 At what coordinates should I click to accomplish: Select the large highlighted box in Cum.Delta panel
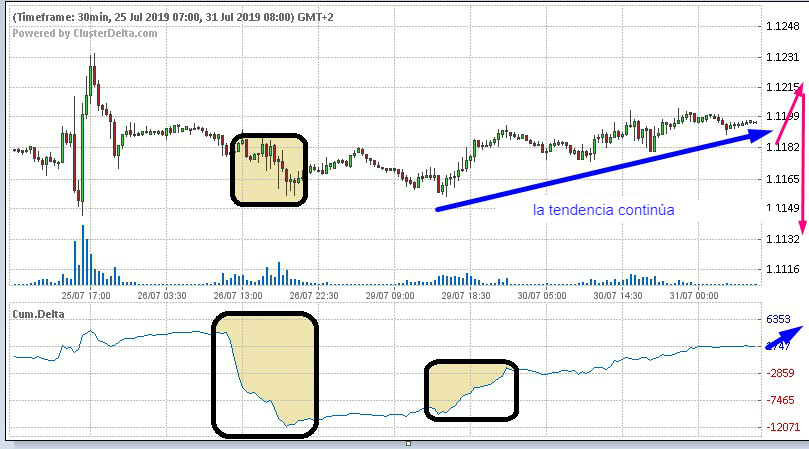coord(265,374)
